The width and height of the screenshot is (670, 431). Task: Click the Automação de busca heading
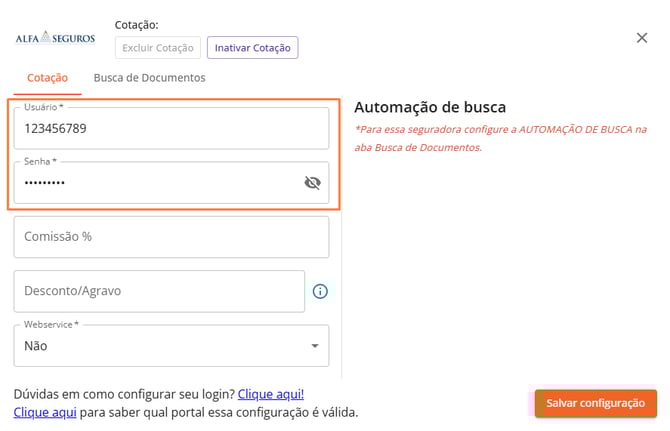pyautogui.click(x=430, y=107)
